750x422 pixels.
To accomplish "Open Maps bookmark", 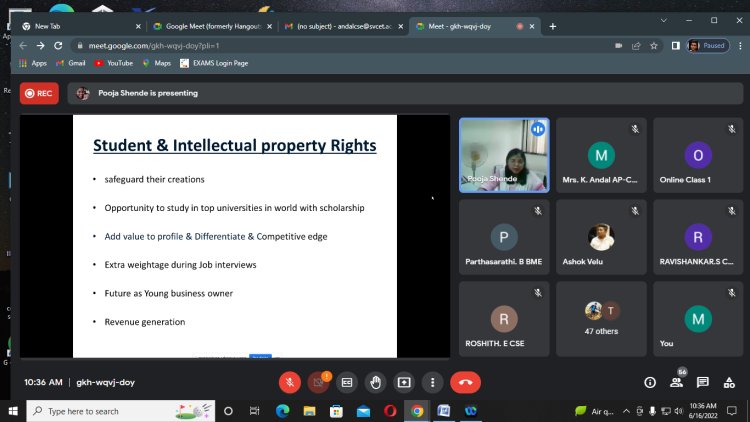I will (157, 63).
